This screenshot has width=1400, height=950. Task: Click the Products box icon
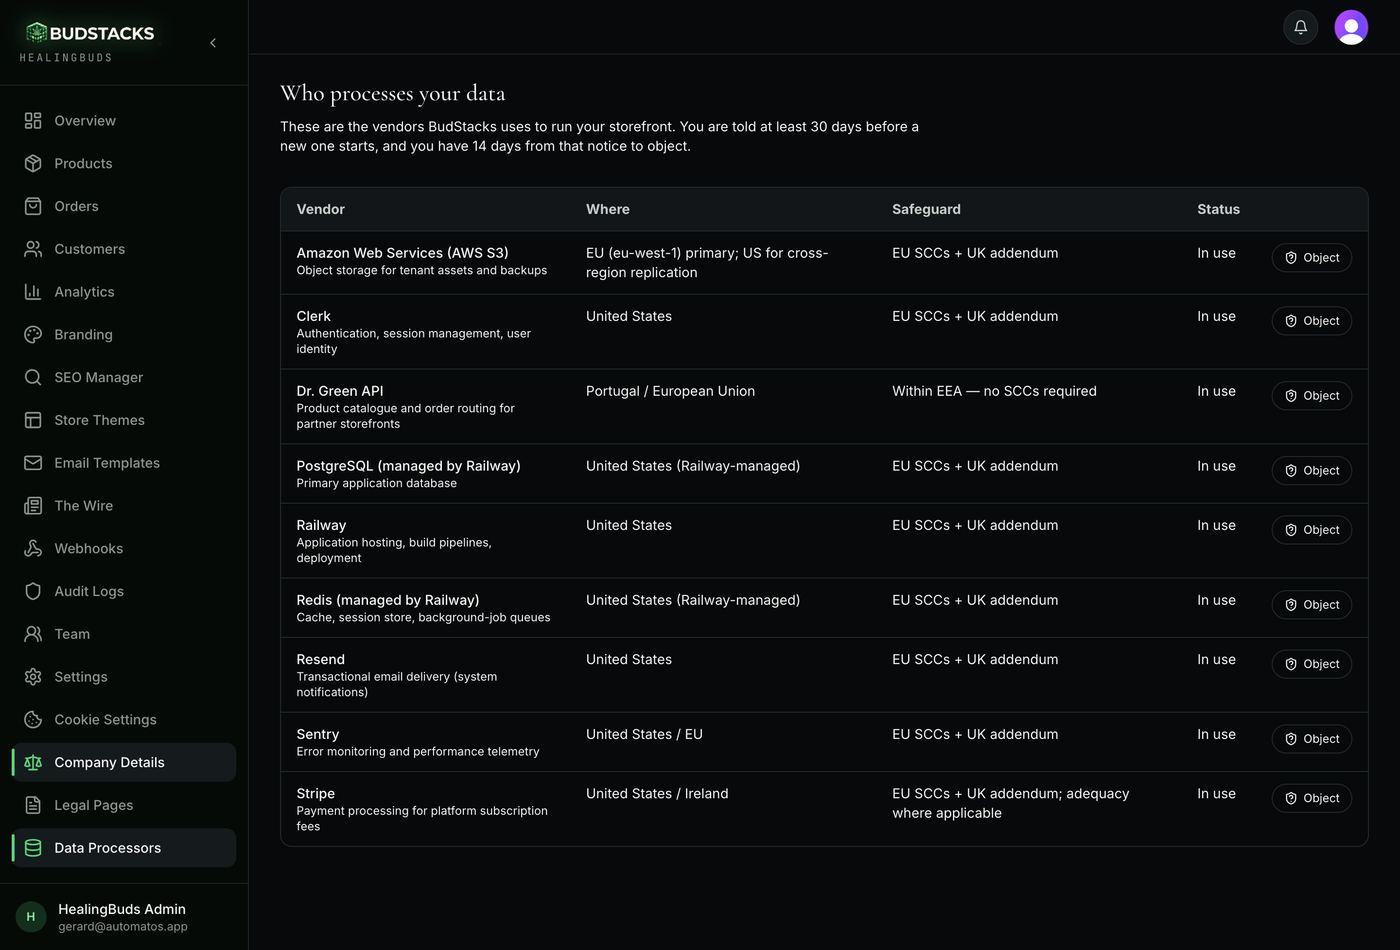(33, 164)
